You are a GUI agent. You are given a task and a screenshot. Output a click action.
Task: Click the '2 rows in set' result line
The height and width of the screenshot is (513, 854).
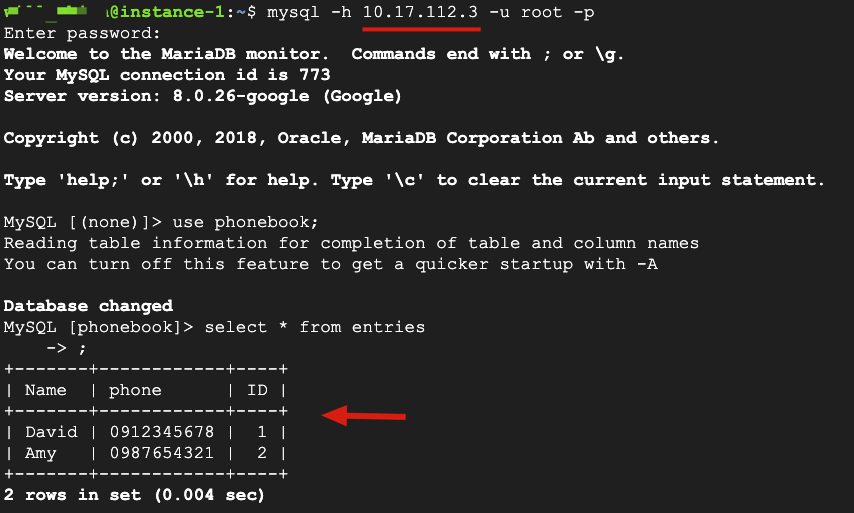(x=134, y=495)
